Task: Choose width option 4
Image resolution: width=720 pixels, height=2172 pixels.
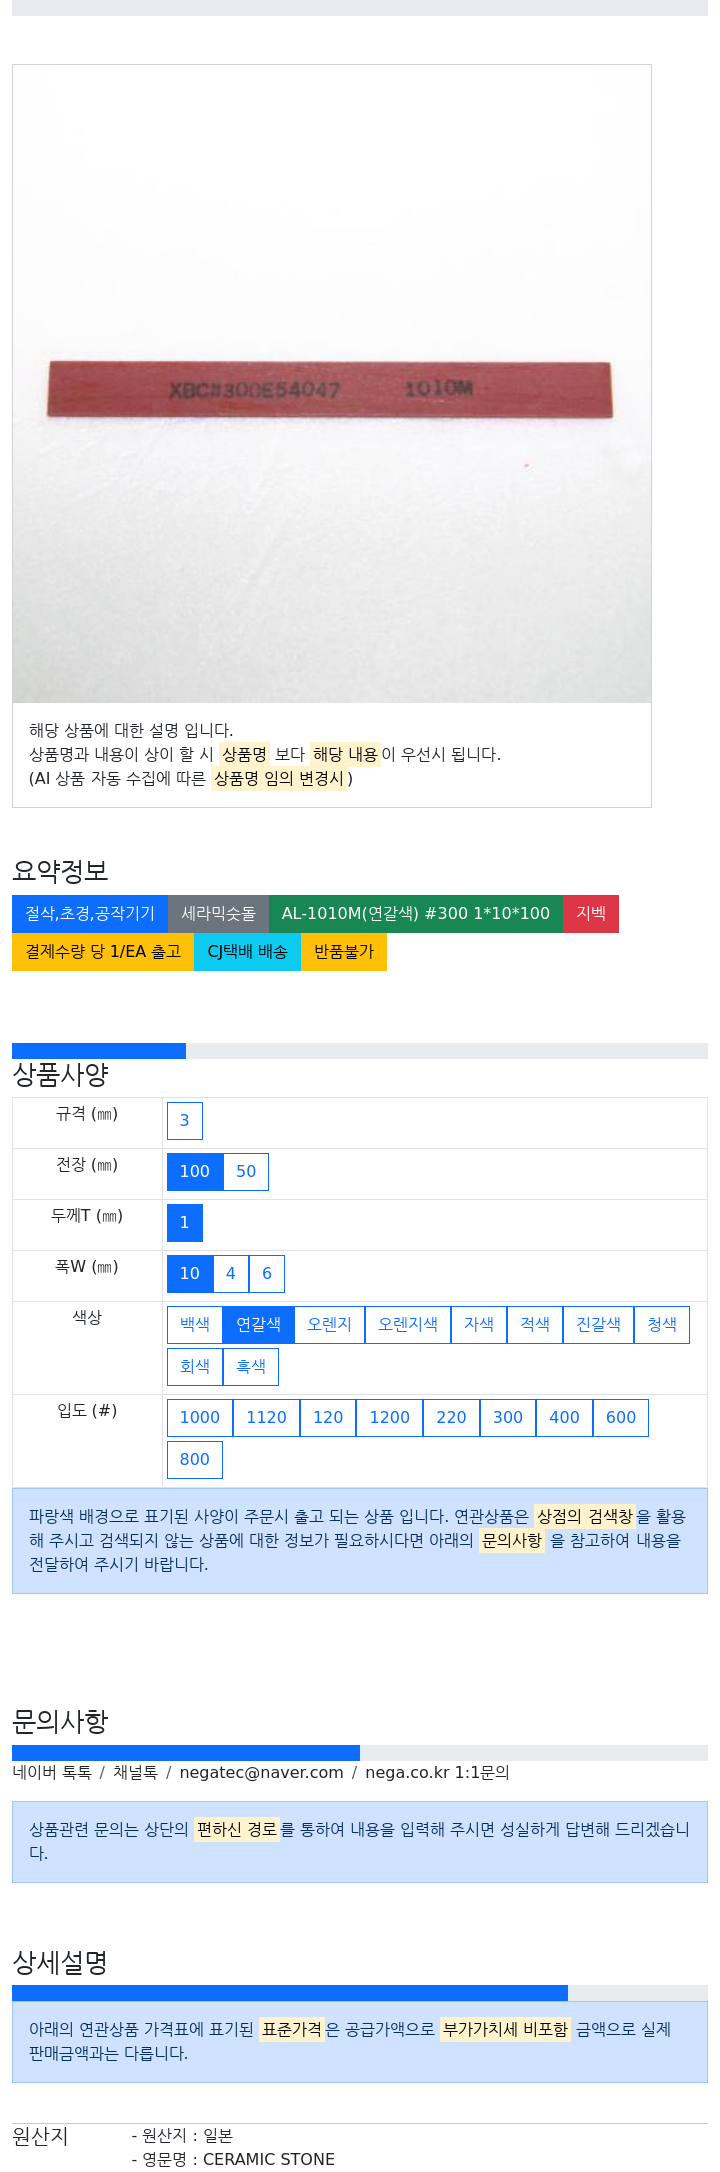Action: (231, 1274)
